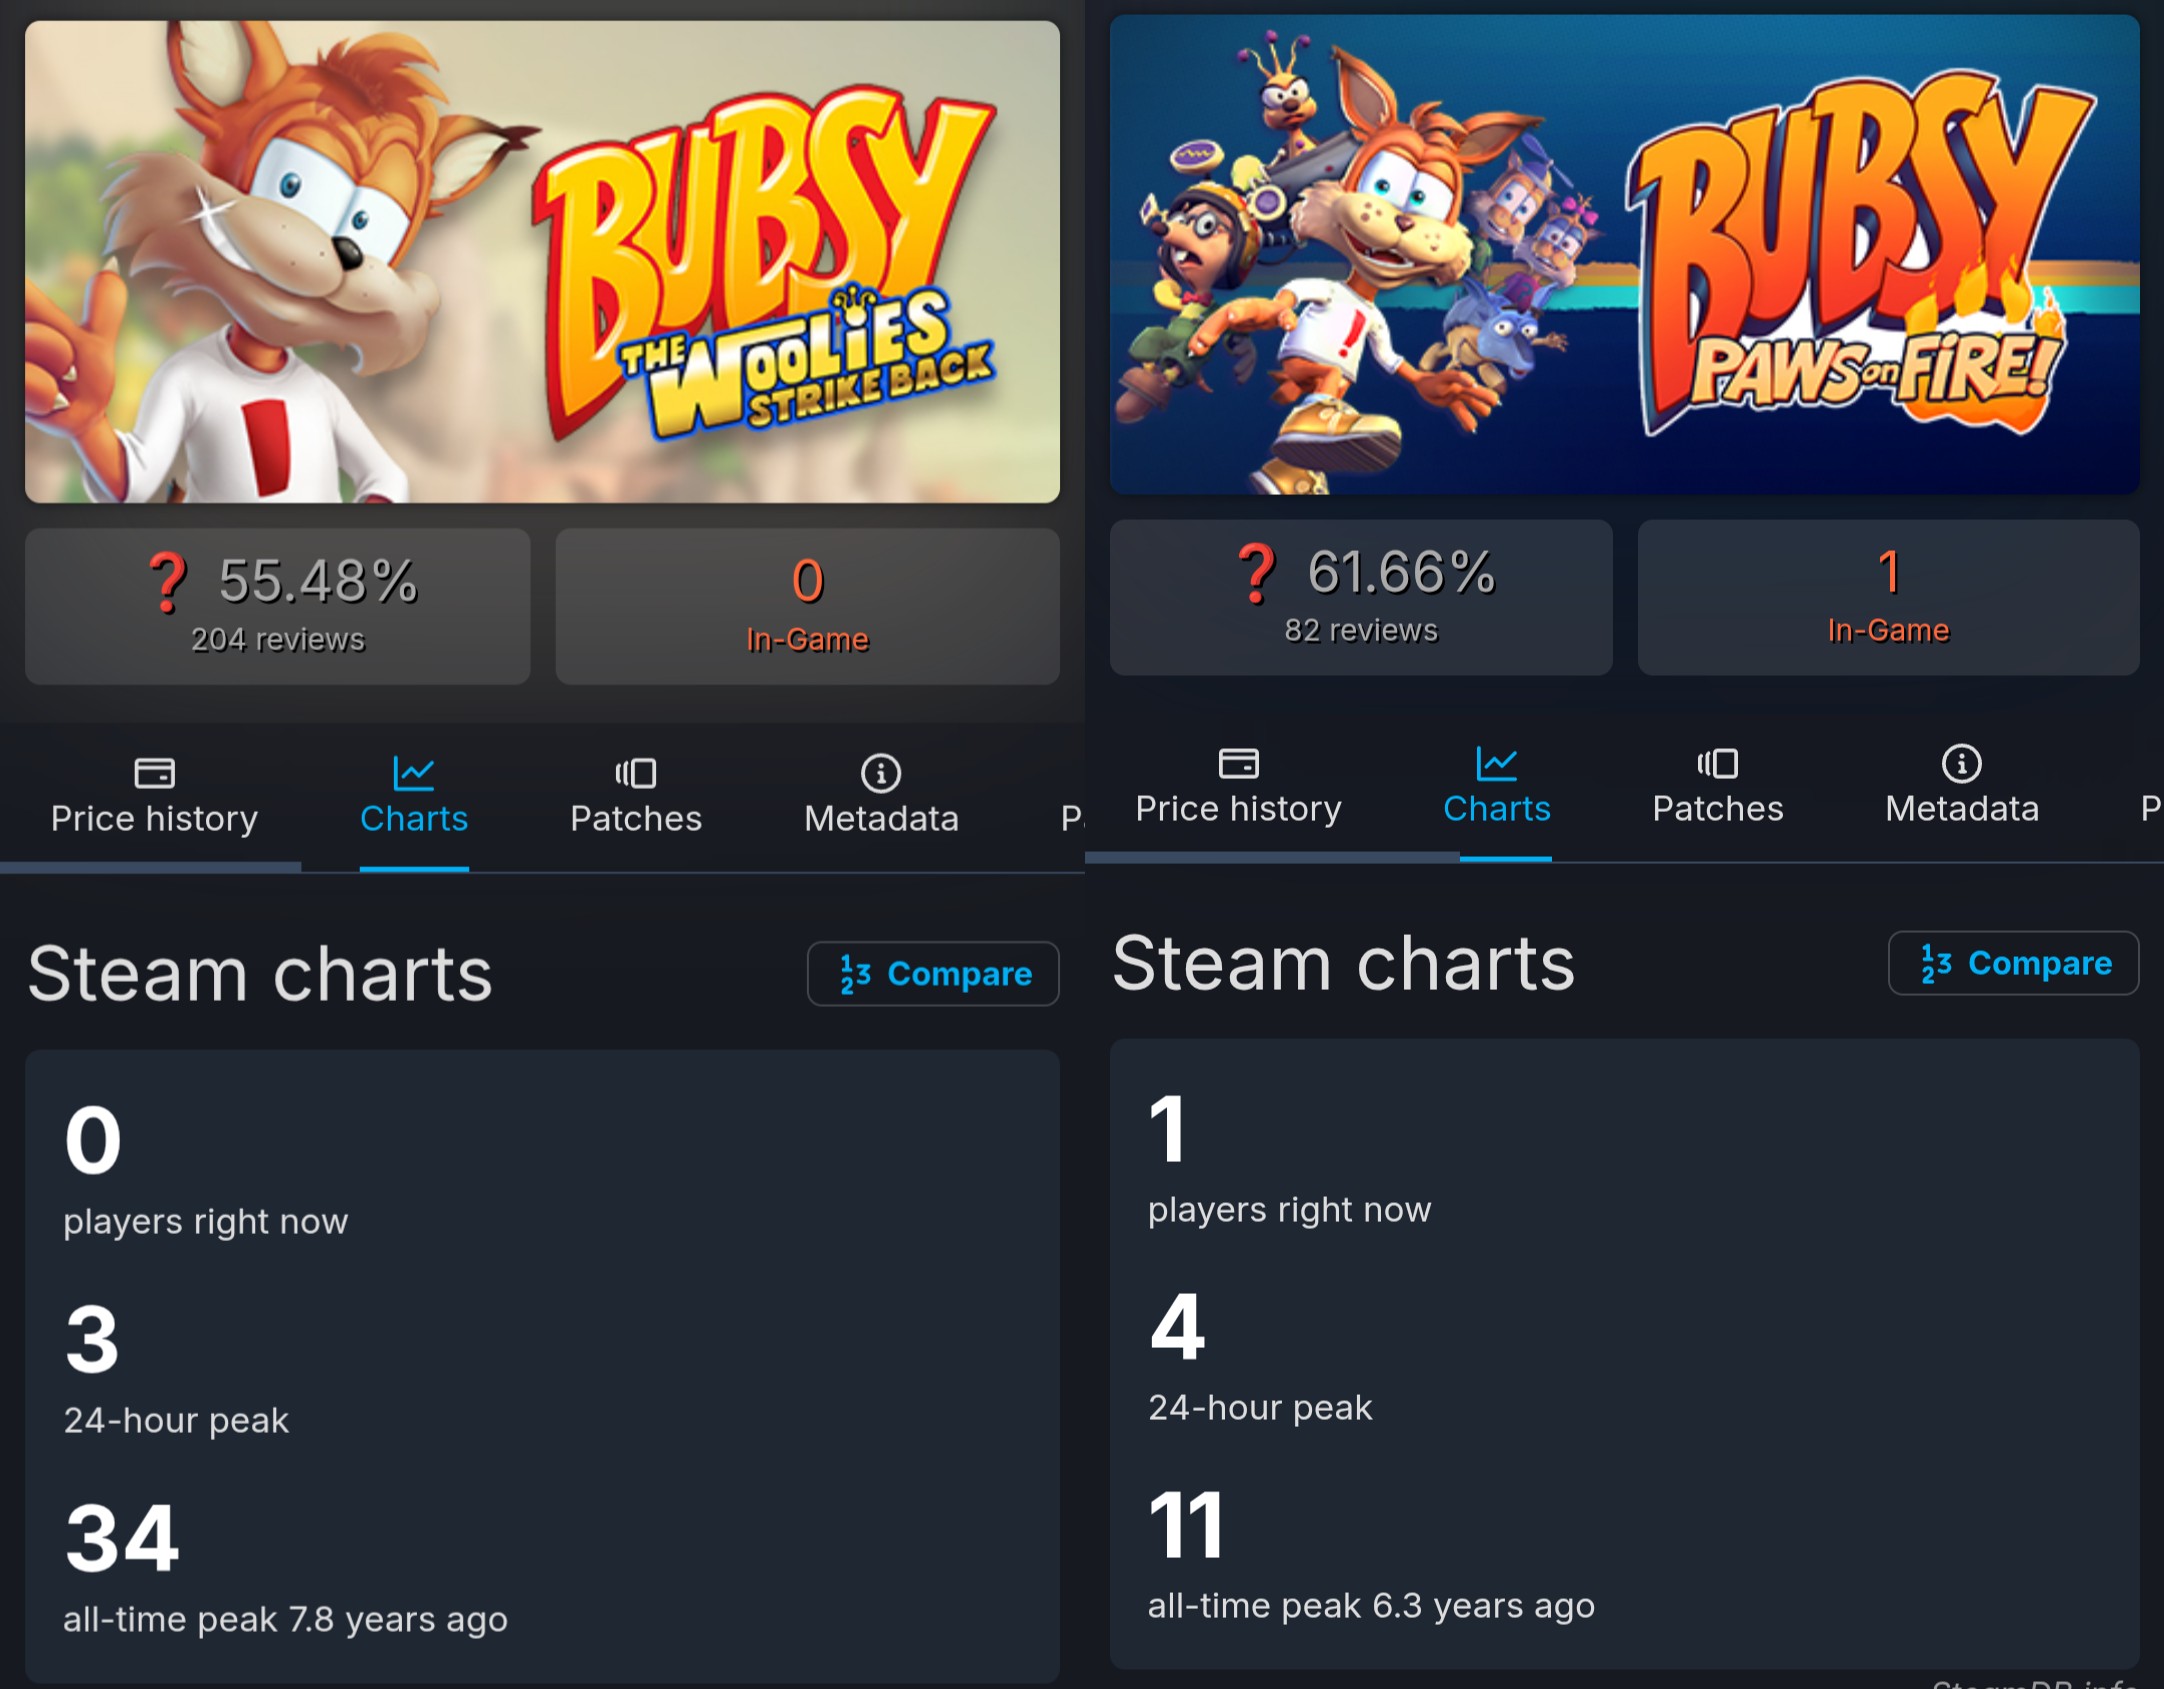Open the Bubsy Paws on Fire banner
The height and width of the screenshot is (1689, 2164).
[x=1624, y=254]
